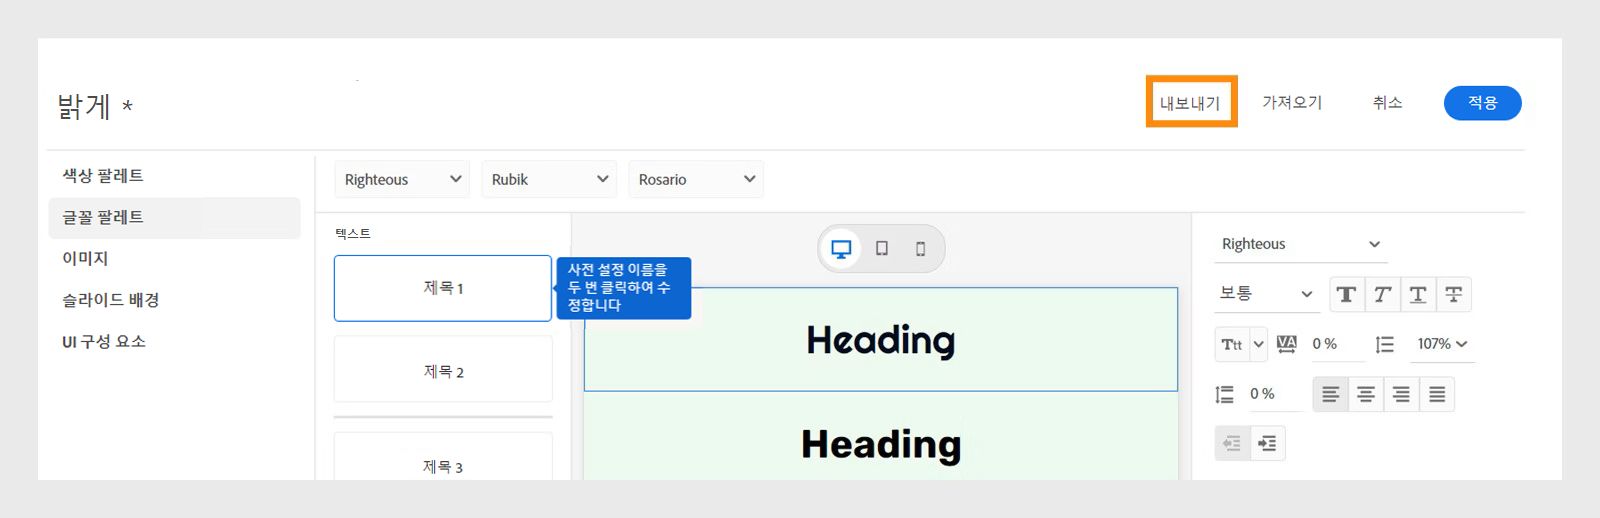Click the increase indent icon
Image resolution: width=1600 pixels, height=518 pixels.
pyautogui.click(x=1267, y=443)
